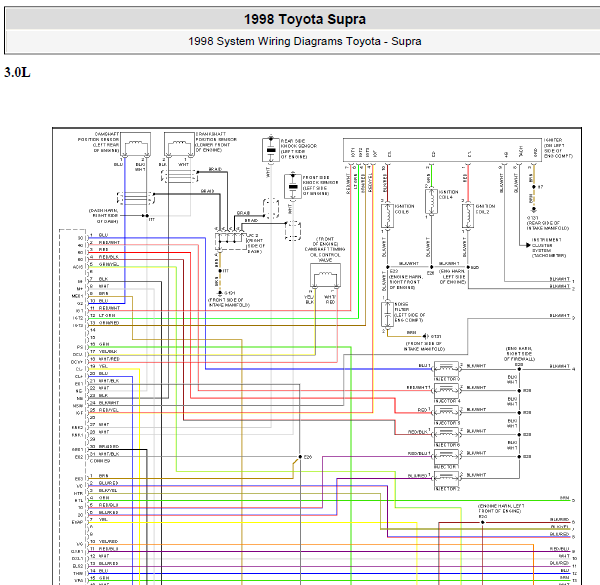This screenshot has width=600, height=585.
Task: Click the rear side knock sensor symbol
Action: pyautogui.click(x=271, y=150)
